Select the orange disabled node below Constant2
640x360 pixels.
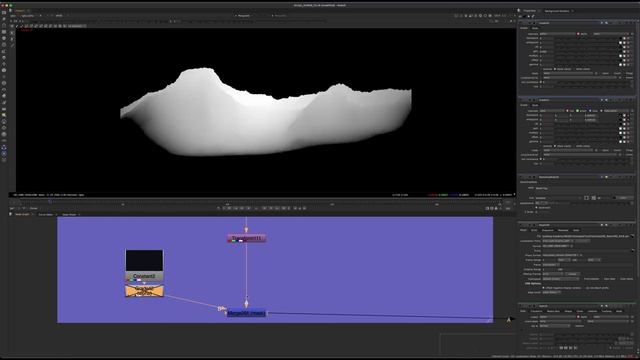144,291
